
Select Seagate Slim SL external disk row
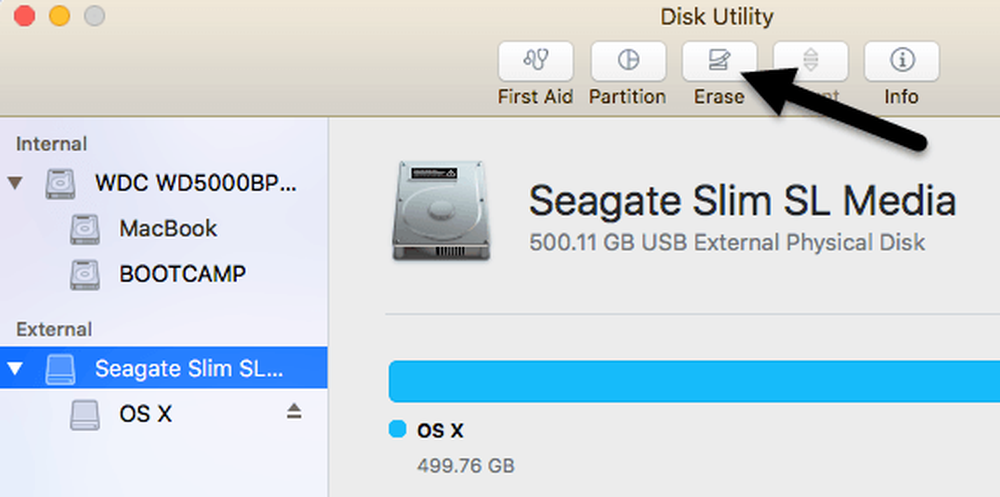pos(163,368)
